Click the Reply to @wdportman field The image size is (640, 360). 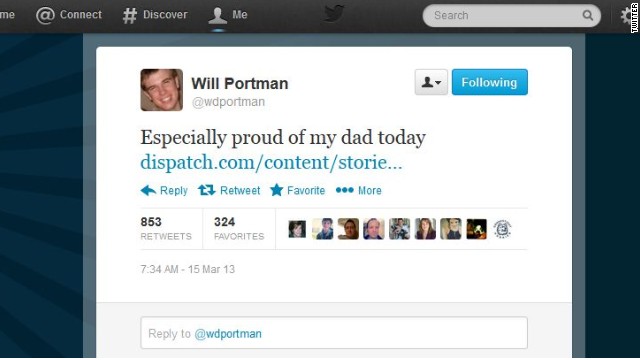(334, 333)
